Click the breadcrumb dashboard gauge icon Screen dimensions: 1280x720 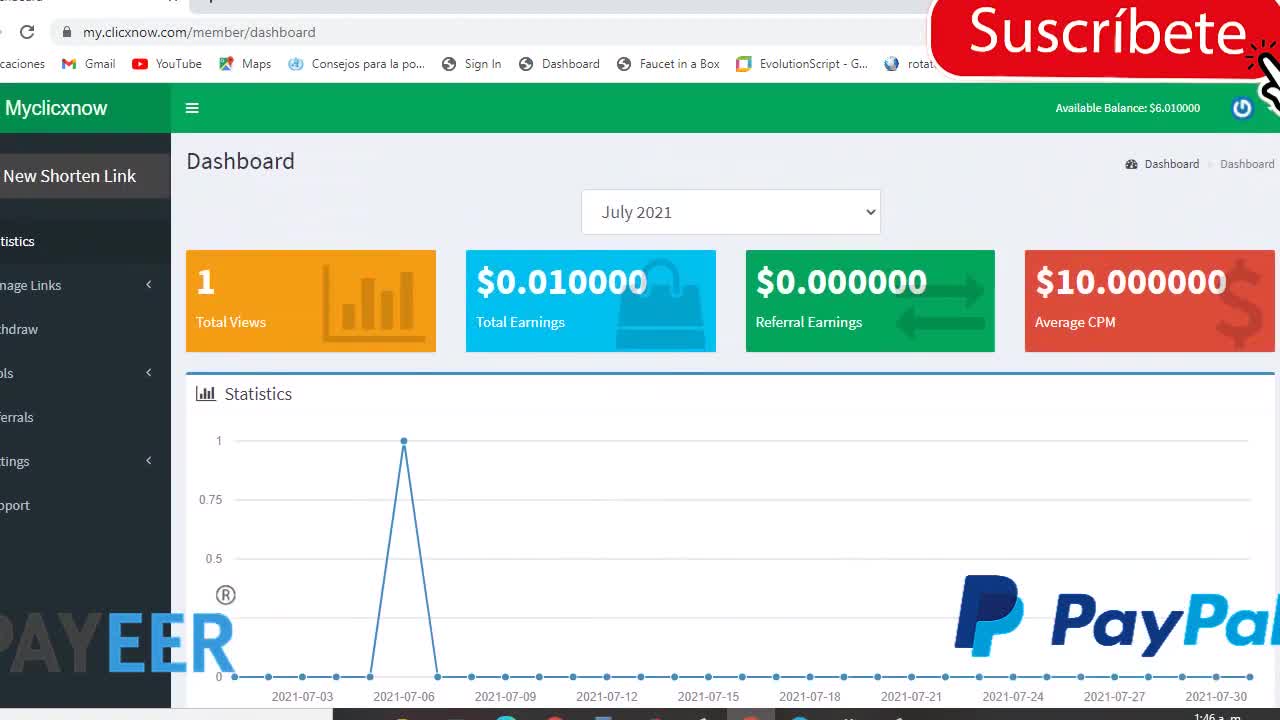[1131, 164]
